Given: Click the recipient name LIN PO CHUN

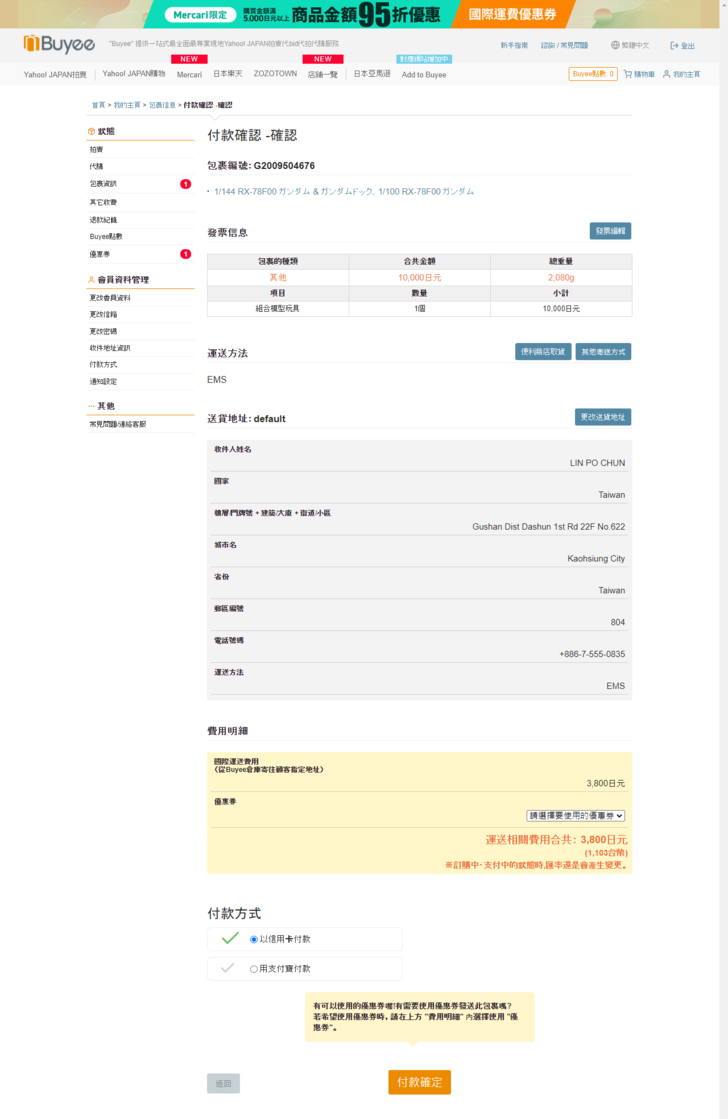Looking at the screenshot, I should [x=597, y=463].
